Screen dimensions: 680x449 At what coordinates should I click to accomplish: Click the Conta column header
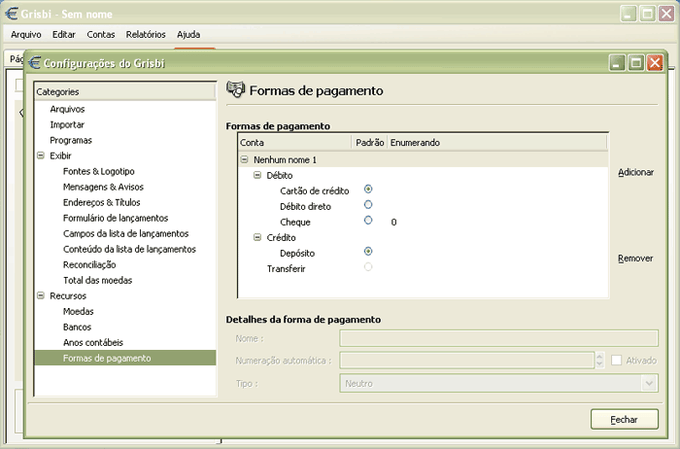click(295, 142)
